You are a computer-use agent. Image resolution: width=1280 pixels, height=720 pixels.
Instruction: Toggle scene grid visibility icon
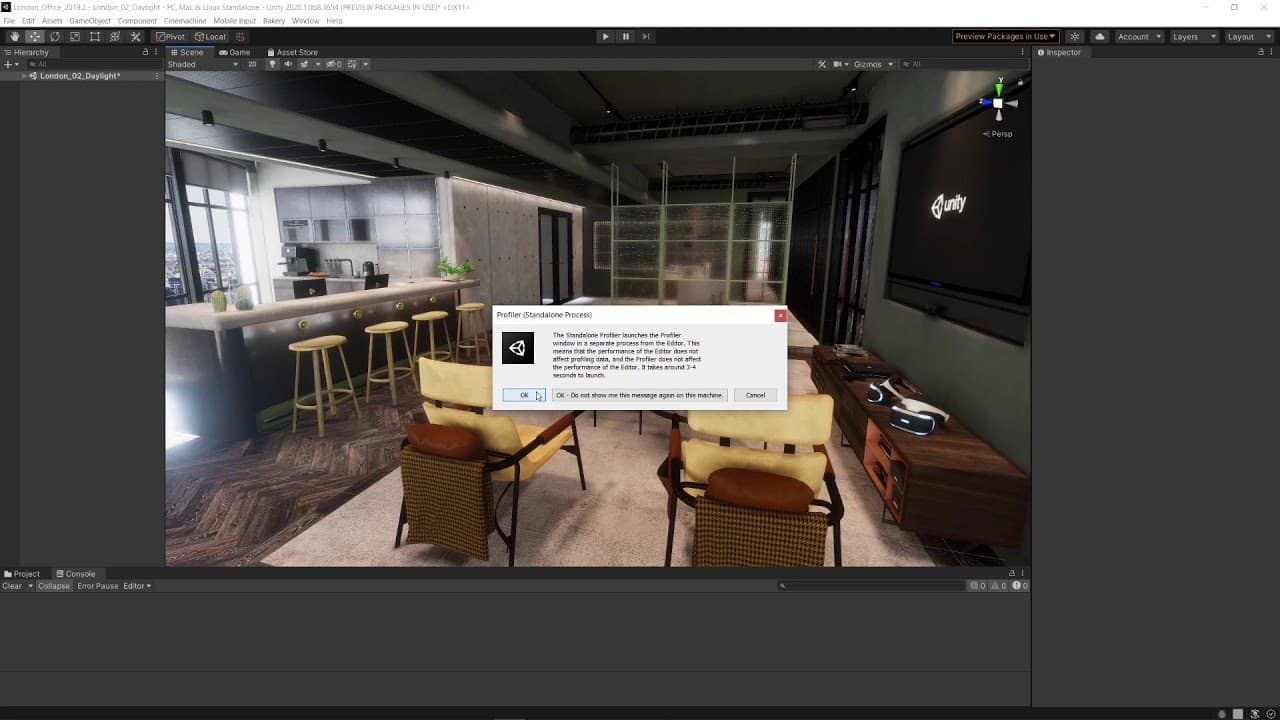point(352,64)
